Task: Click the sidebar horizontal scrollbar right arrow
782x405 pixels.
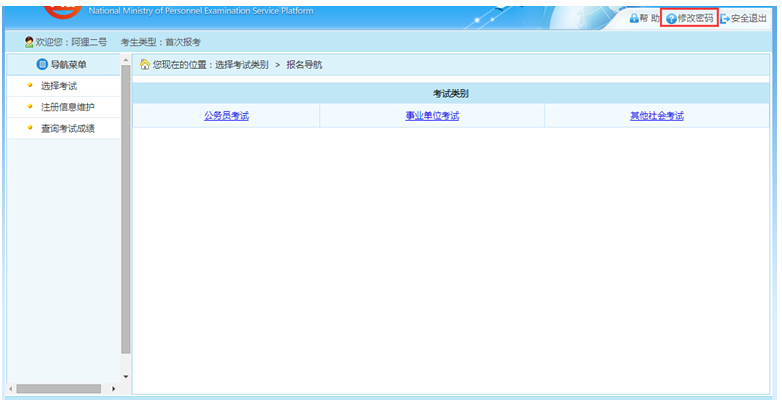Action: point(113,388)
